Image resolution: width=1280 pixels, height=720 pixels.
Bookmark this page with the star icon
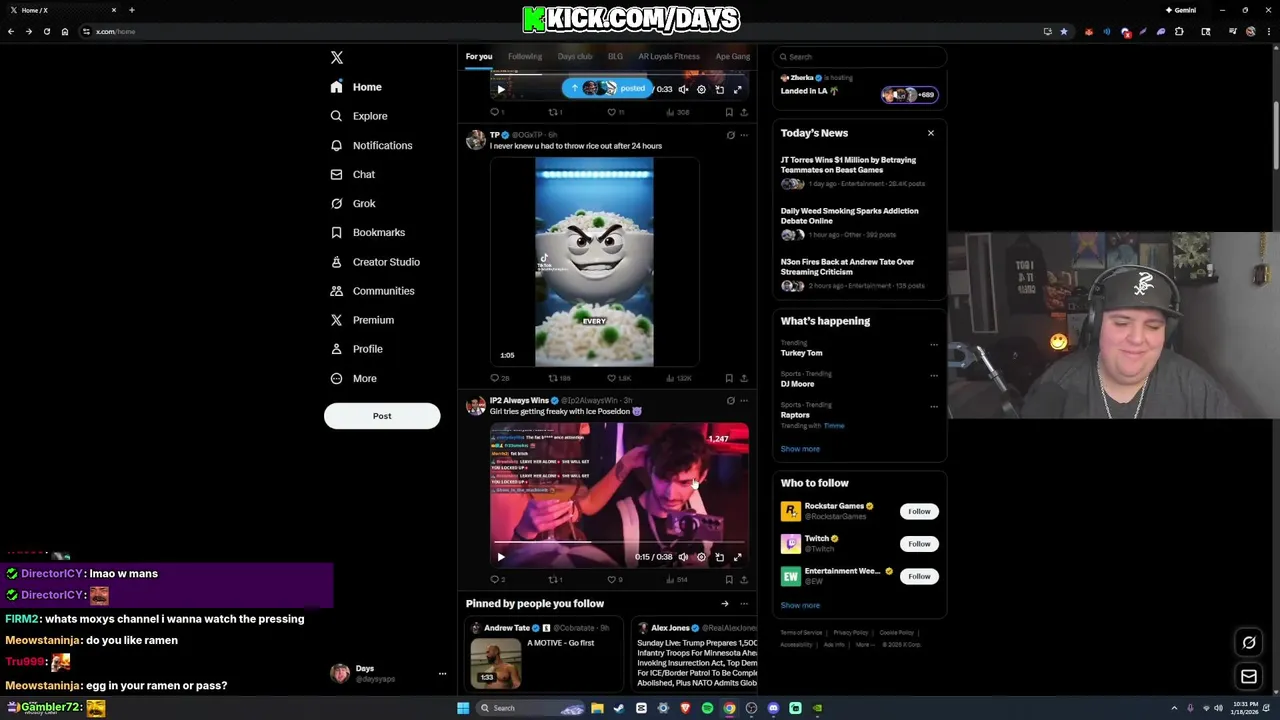click(x=1063, y=31)
